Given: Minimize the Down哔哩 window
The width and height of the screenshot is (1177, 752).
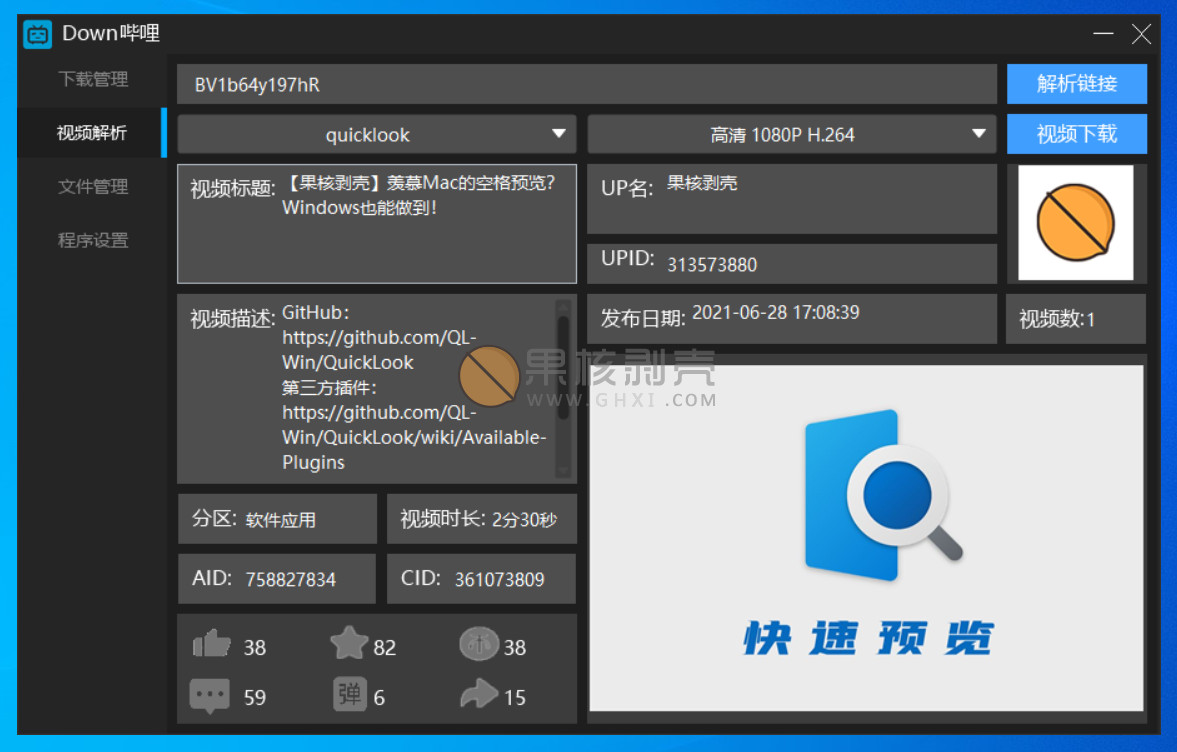Looking at the screenshot, I should [1103, 34].
